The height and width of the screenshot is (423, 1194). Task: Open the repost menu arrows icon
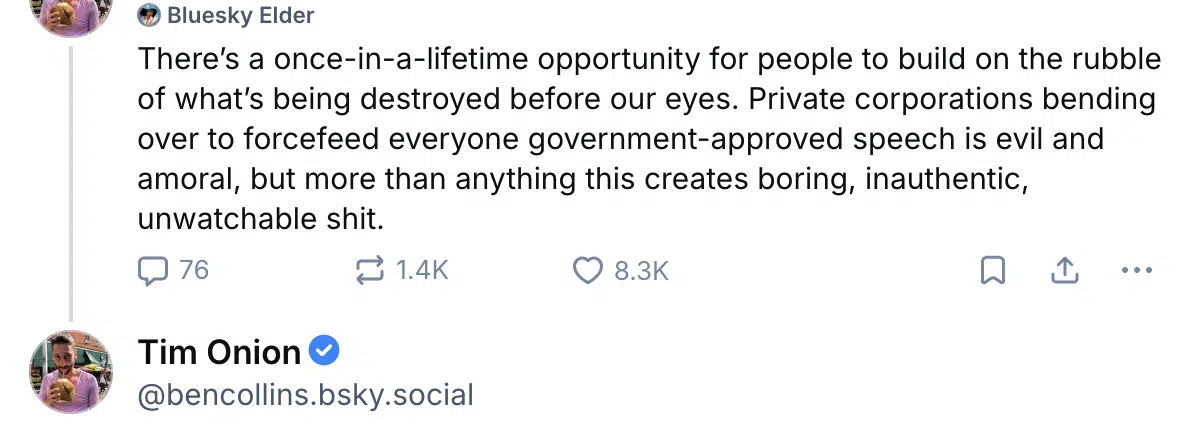click(x=370, y=270)
